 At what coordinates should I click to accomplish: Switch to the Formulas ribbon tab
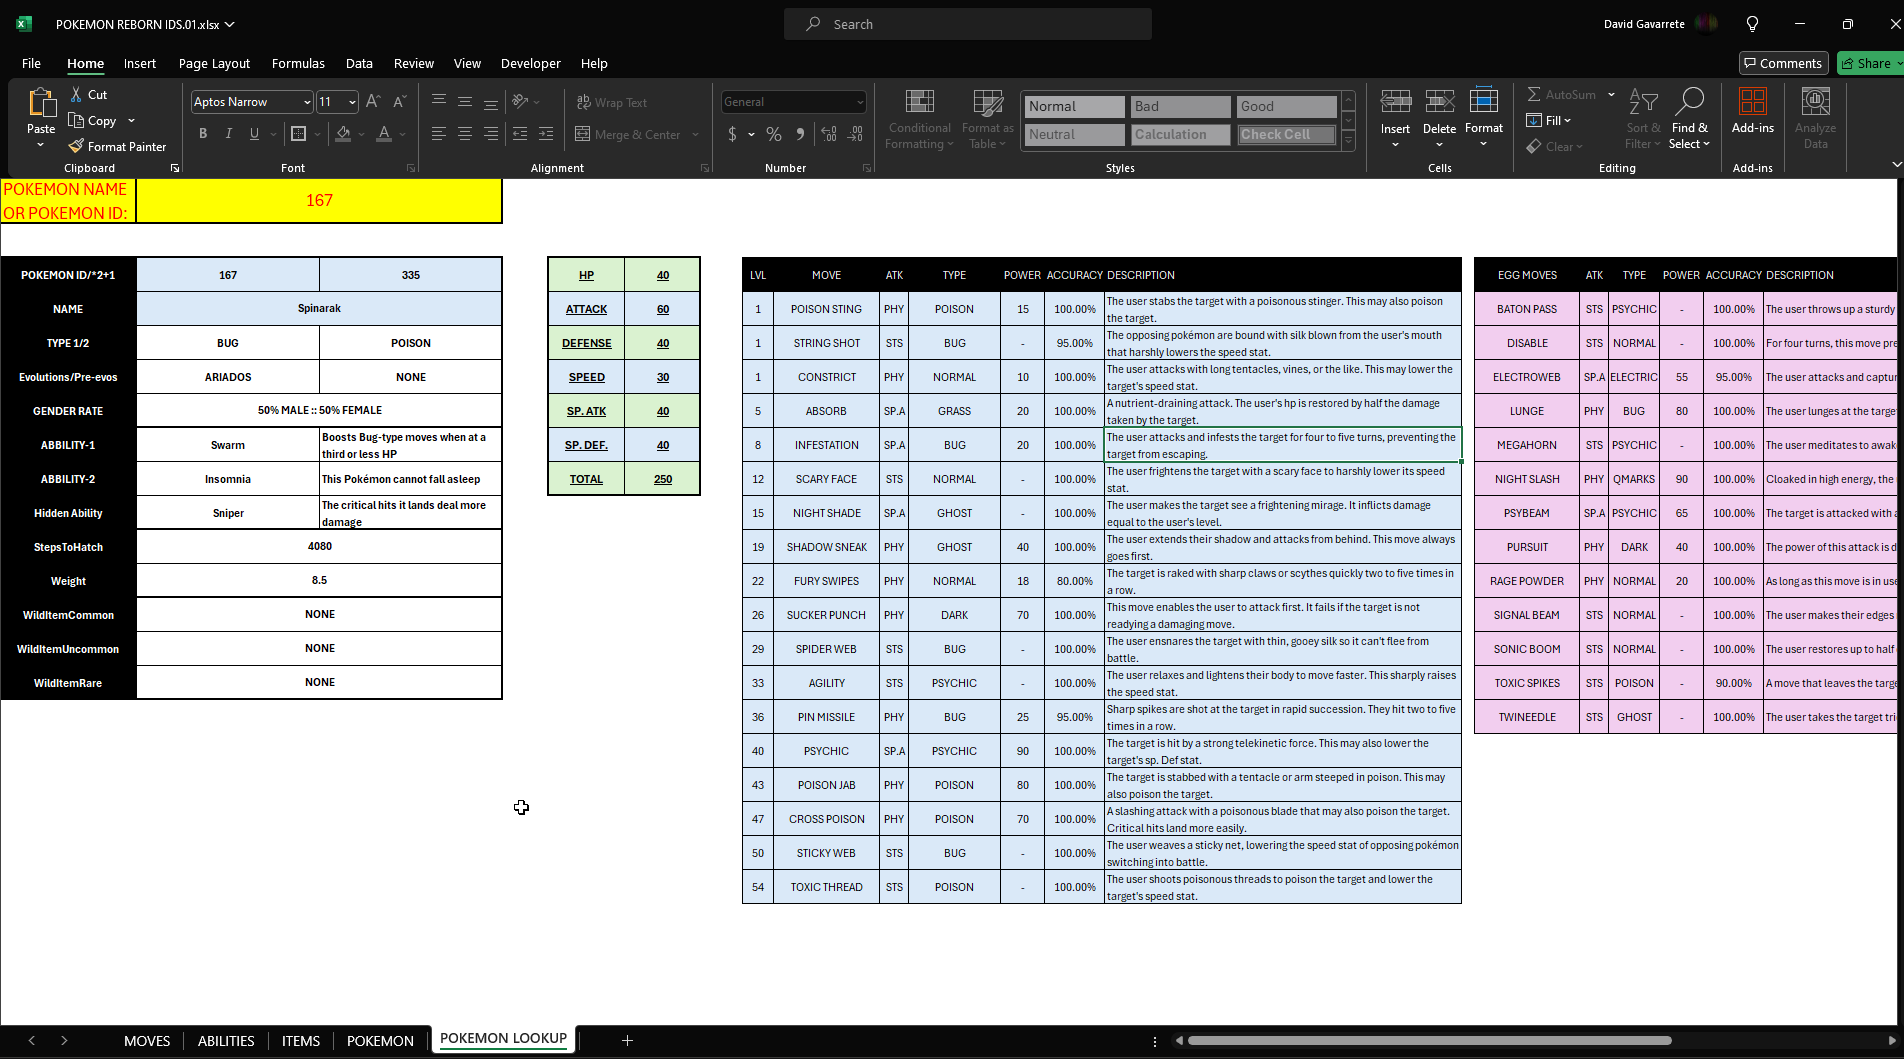click(298, 63)
